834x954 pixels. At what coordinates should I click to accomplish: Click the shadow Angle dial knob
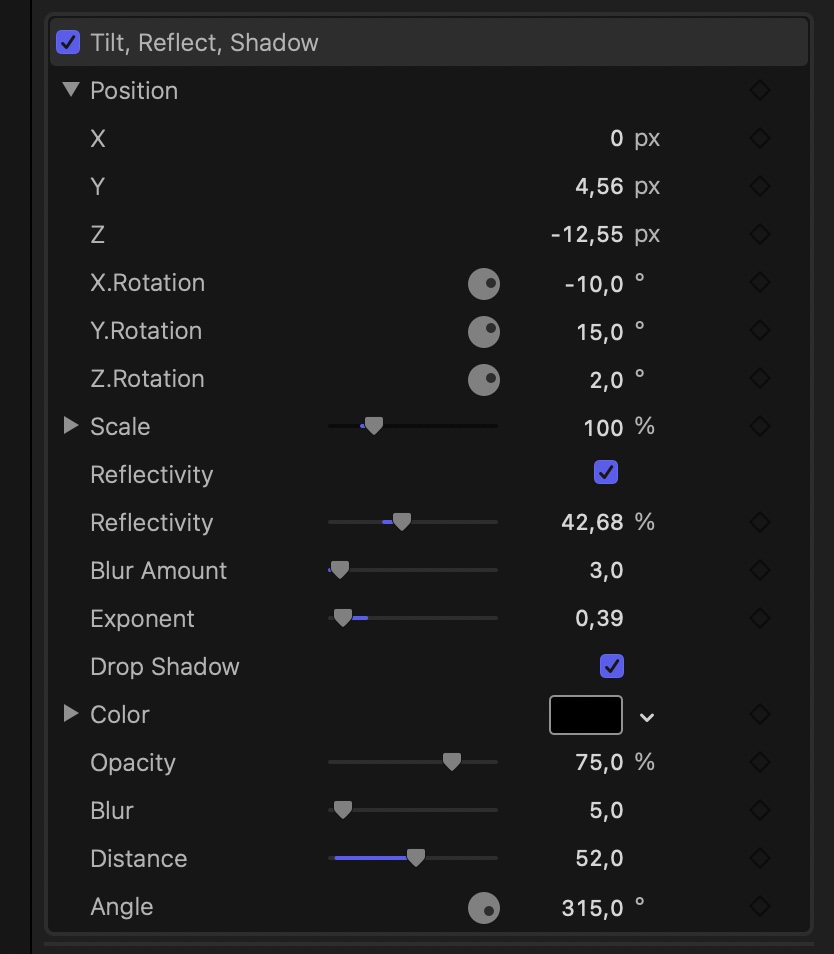(484, 908)
